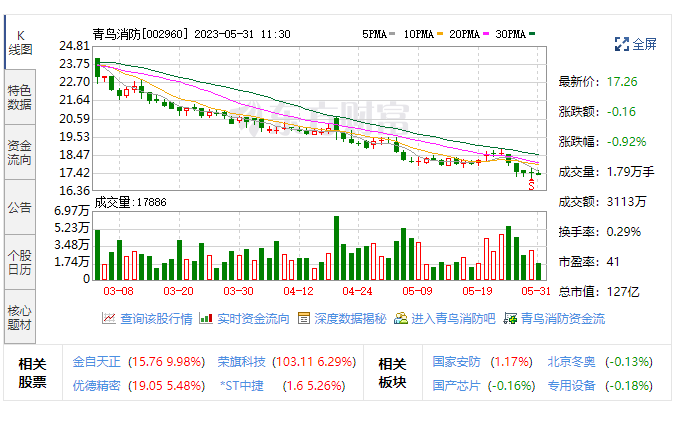Image resolution: width=678 pixels, height=421 pixels.
Task: Open related stock 荣旗科技
Action: [x=241, y=361]
